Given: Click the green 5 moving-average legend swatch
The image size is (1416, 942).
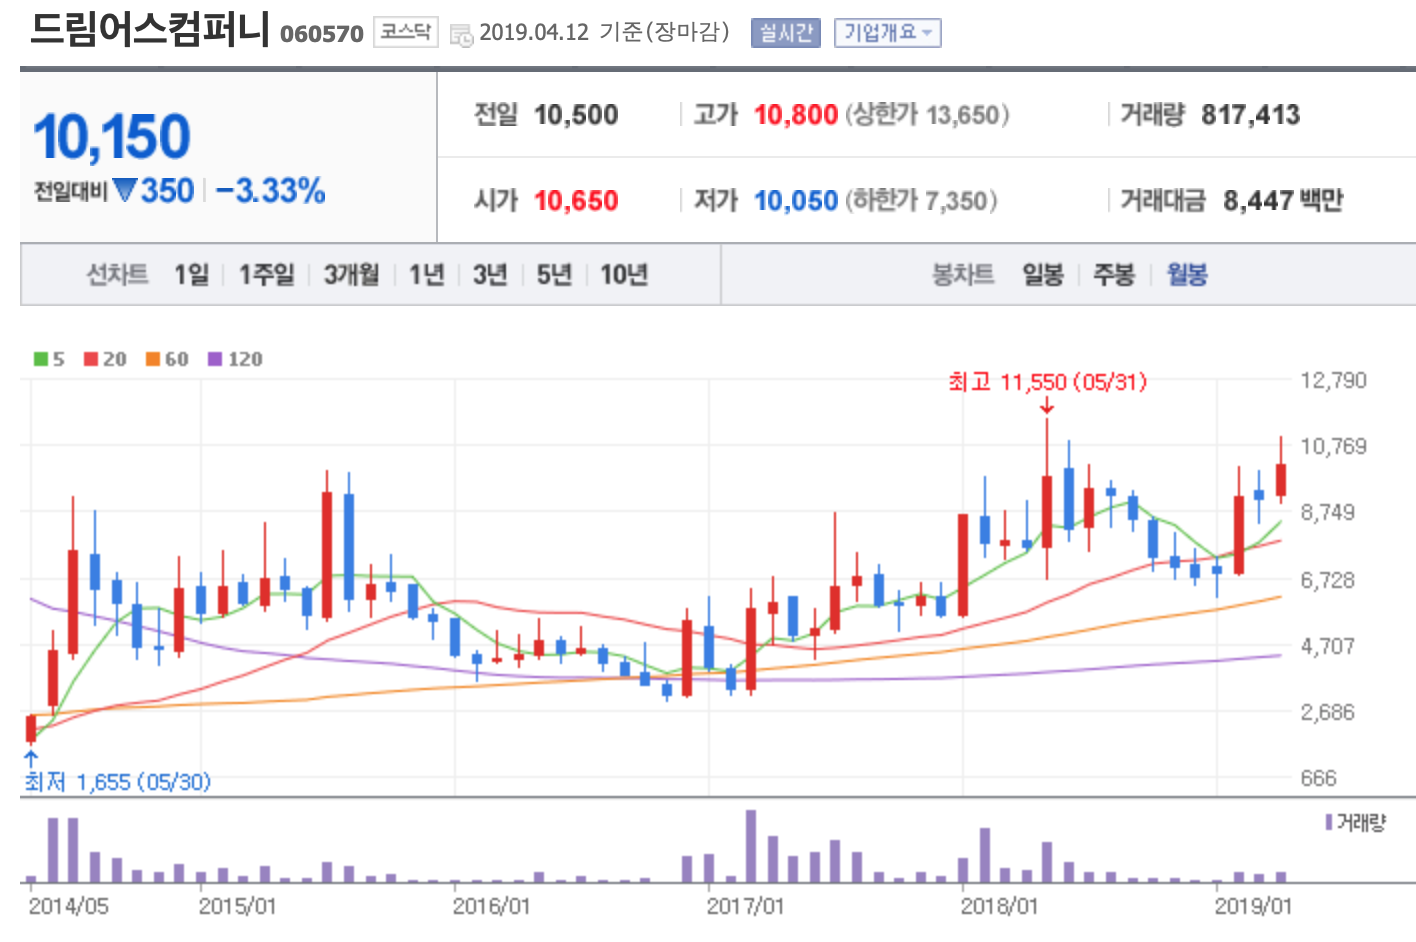Looking at the screenshot, I should tap(41, 359).
